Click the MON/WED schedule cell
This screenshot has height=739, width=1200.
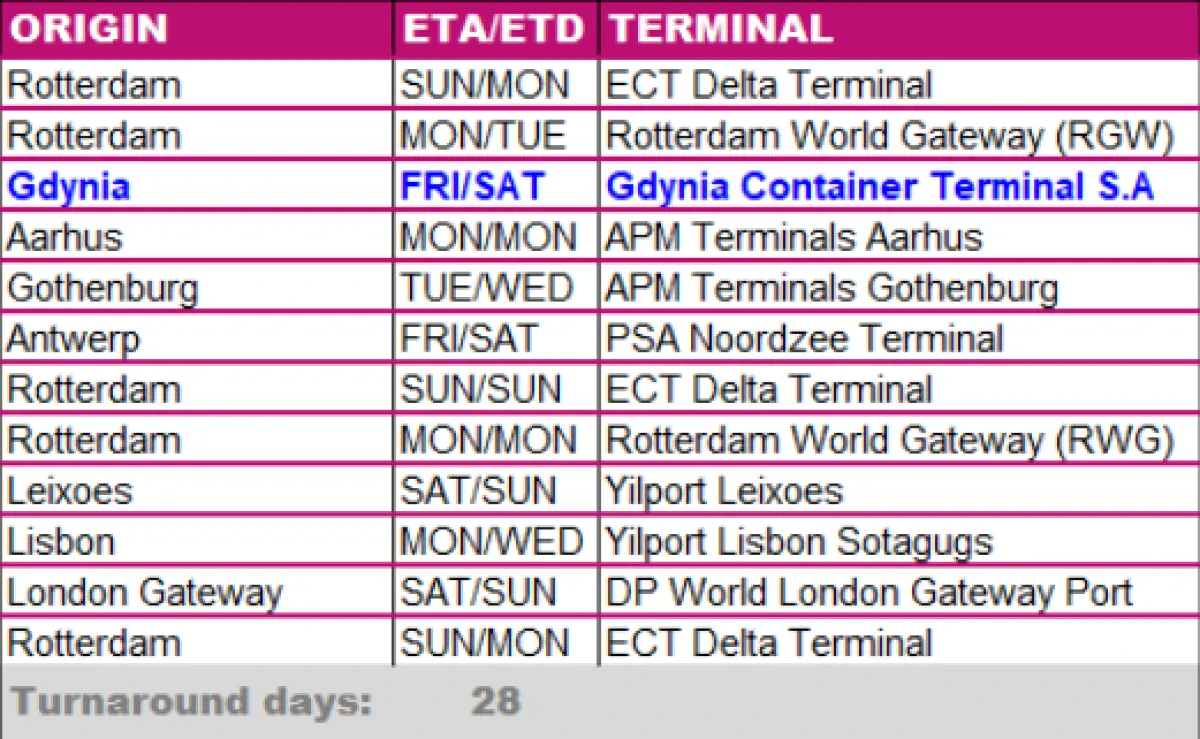pos(491,542)
